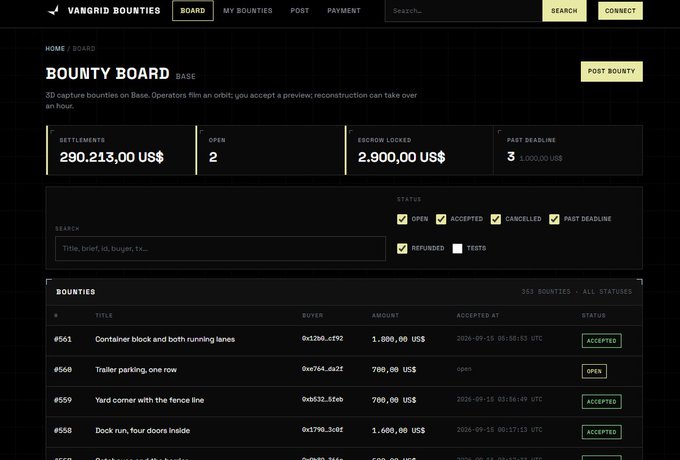The image size is (680, 460).
Task: Click bounty number #561
Action: 63,339
